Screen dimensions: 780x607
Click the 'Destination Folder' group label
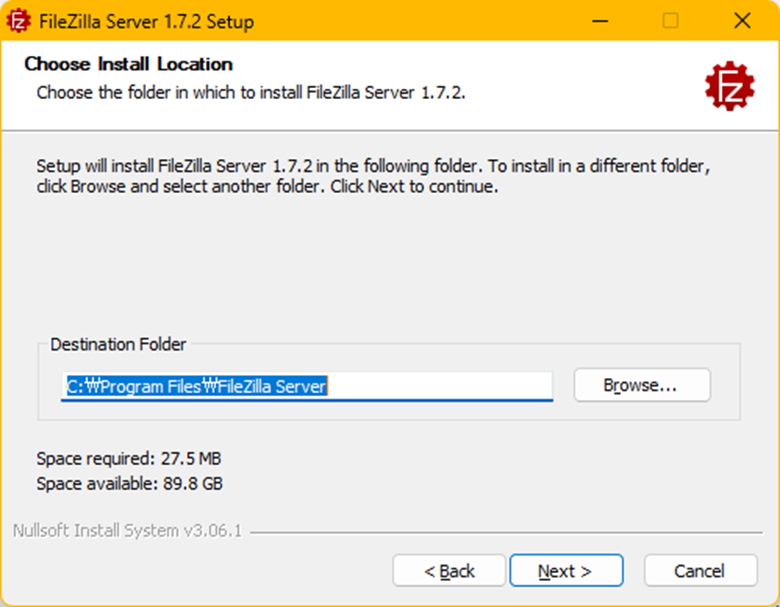point(118,344)
